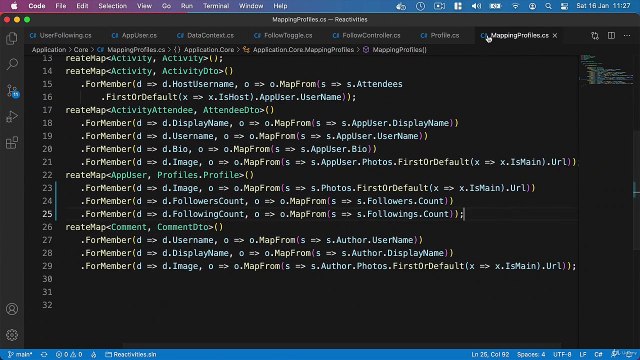Open the Edit menu
The image size is (640, 360).
[x=82, y=6]
